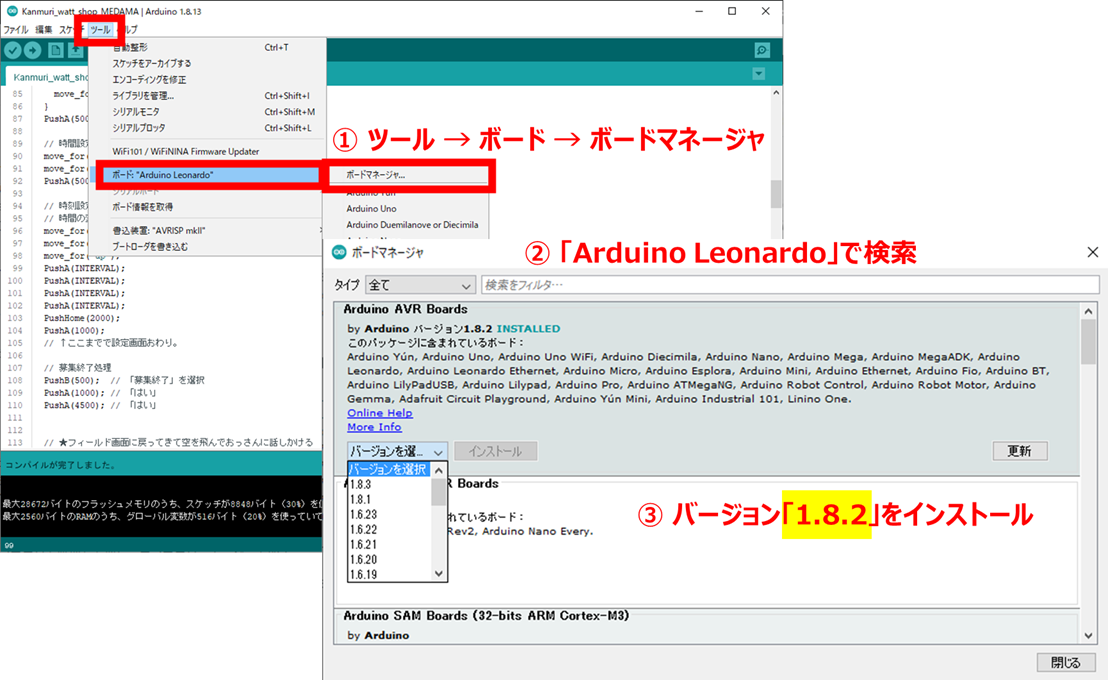Viewport: 1108px width, 680px height.
Task: Select version 1.8.1 in the list
Action: click(389, 499)
